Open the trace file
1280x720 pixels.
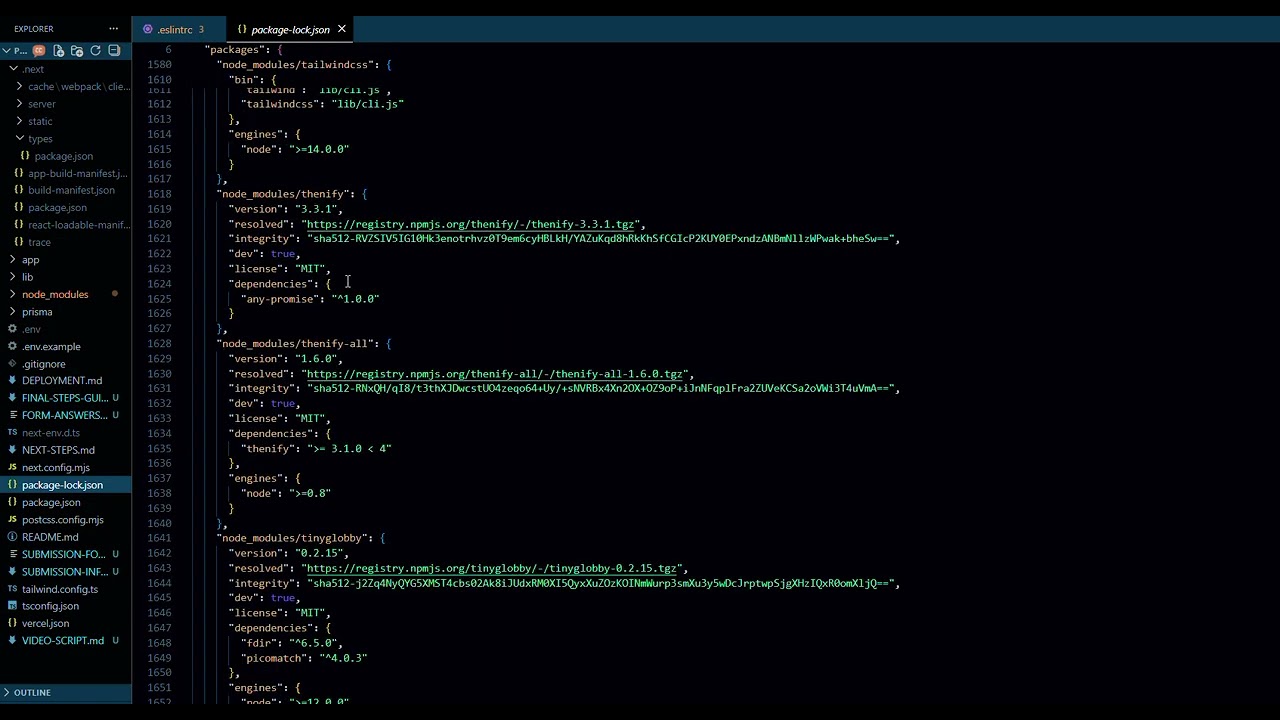(39, 242)
